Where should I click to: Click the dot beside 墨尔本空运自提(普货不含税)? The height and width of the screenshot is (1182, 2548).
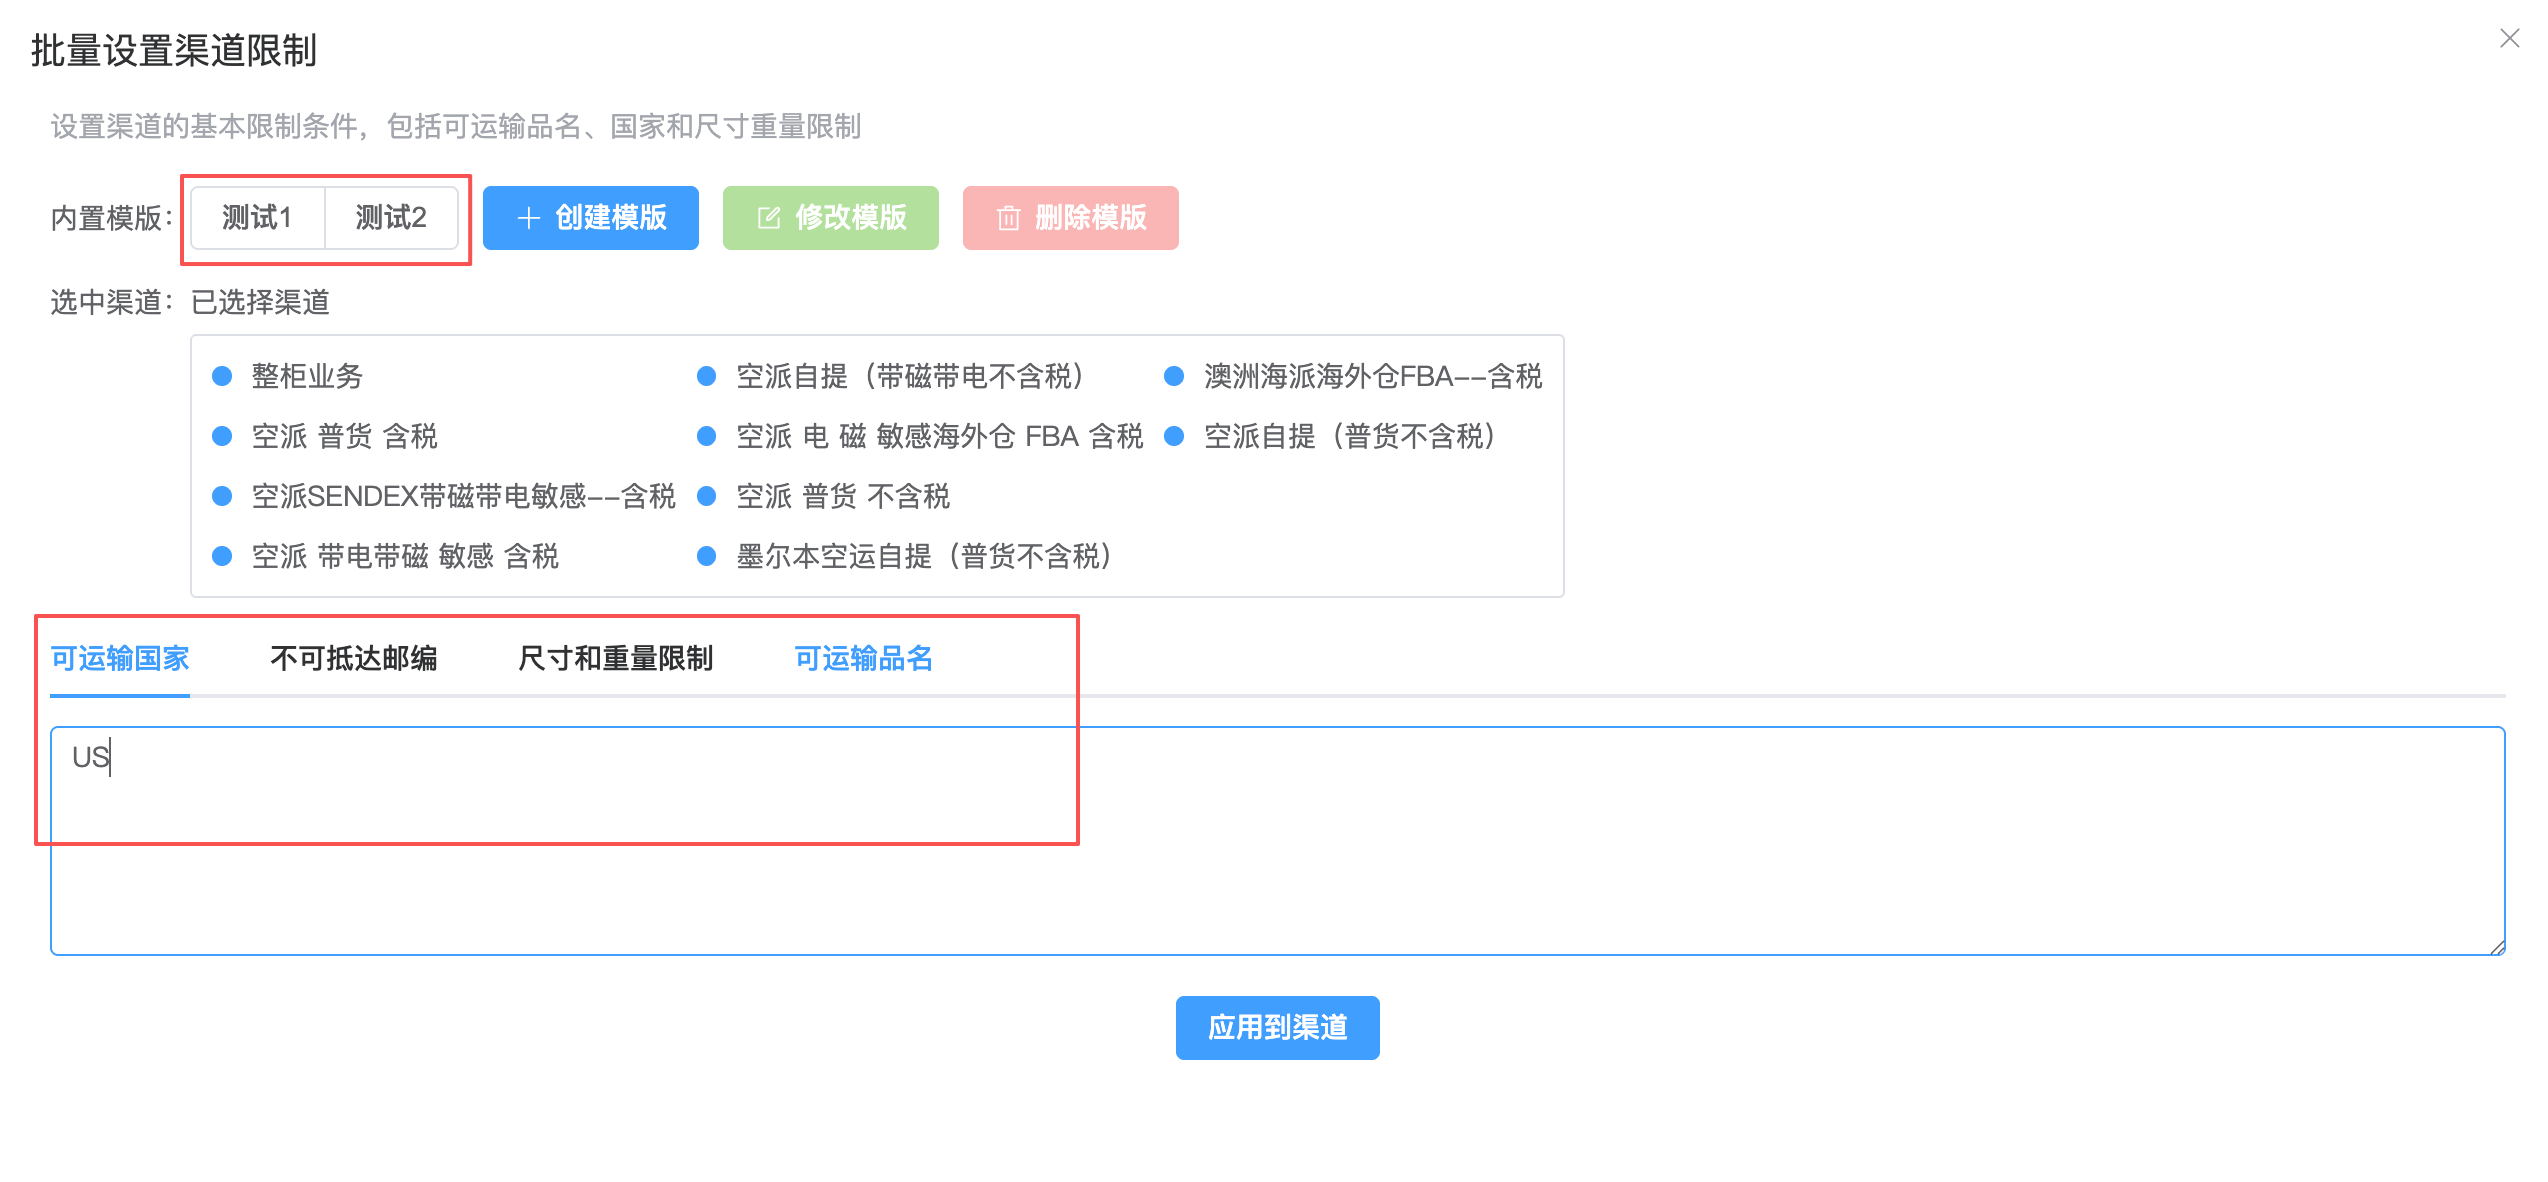click(x=706, y=556)
